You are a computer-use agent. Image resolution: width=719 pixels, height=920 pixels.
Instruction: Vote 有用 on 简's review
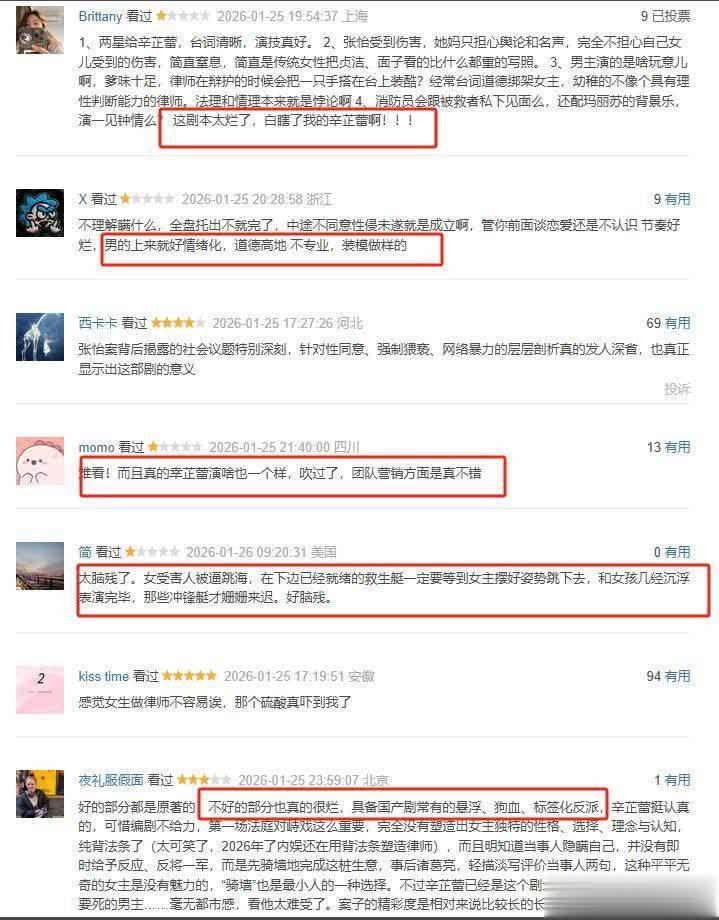[x=677, y=552]
